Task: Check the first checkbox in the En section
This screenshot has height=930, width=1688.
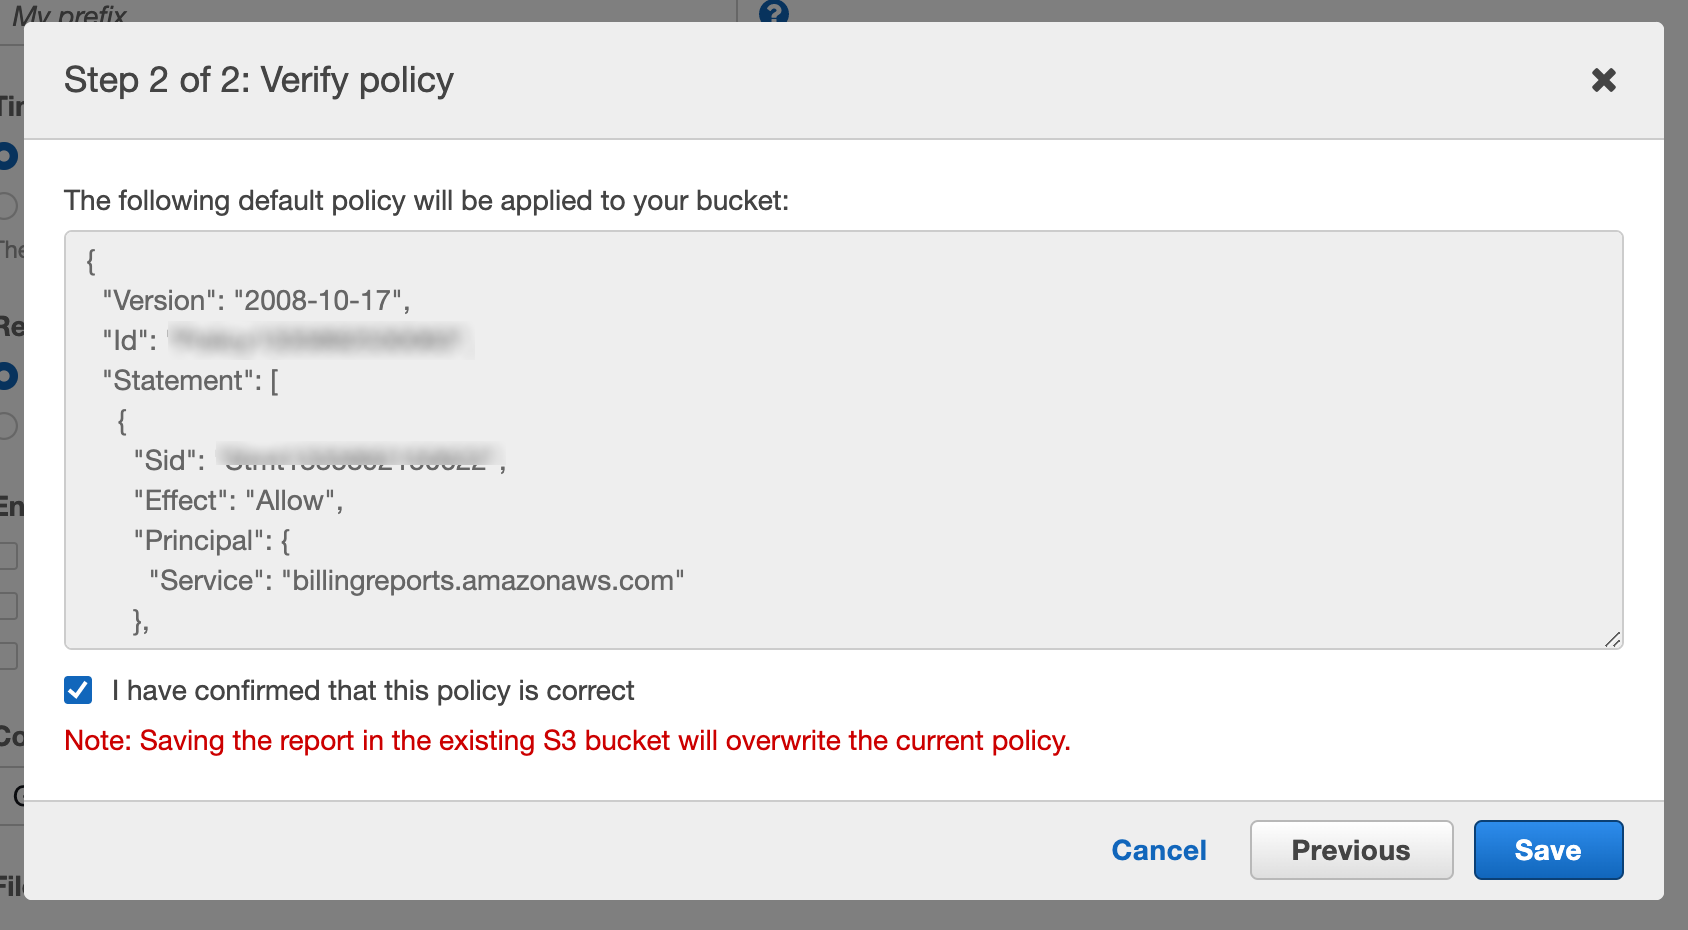Action: pos(7,555)
